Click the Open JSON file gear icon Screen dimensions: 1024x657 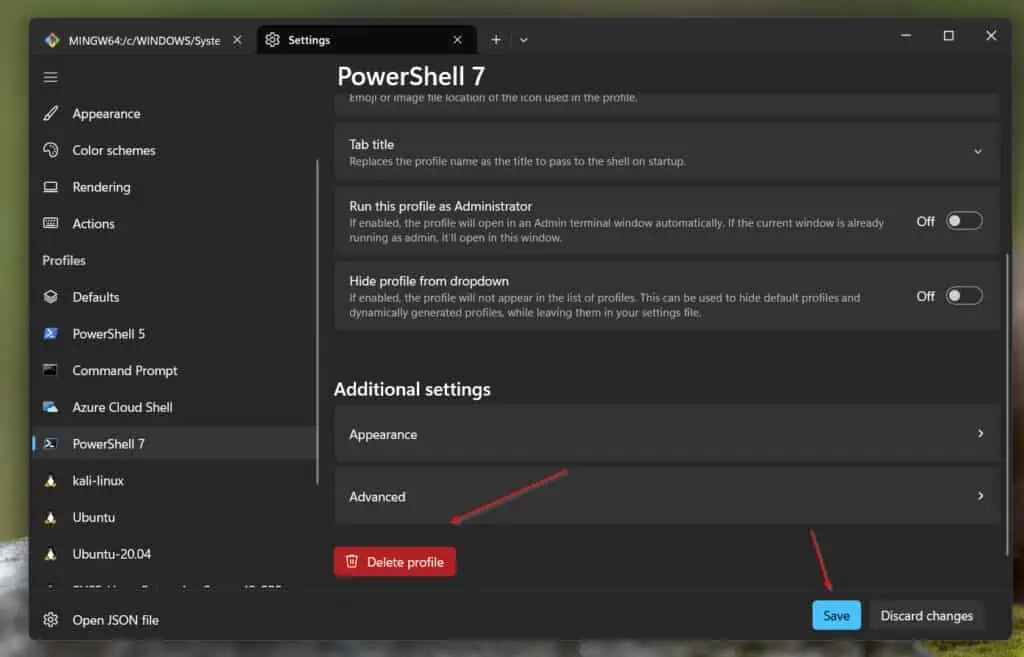pyautogui.click(x=50, y=620)
